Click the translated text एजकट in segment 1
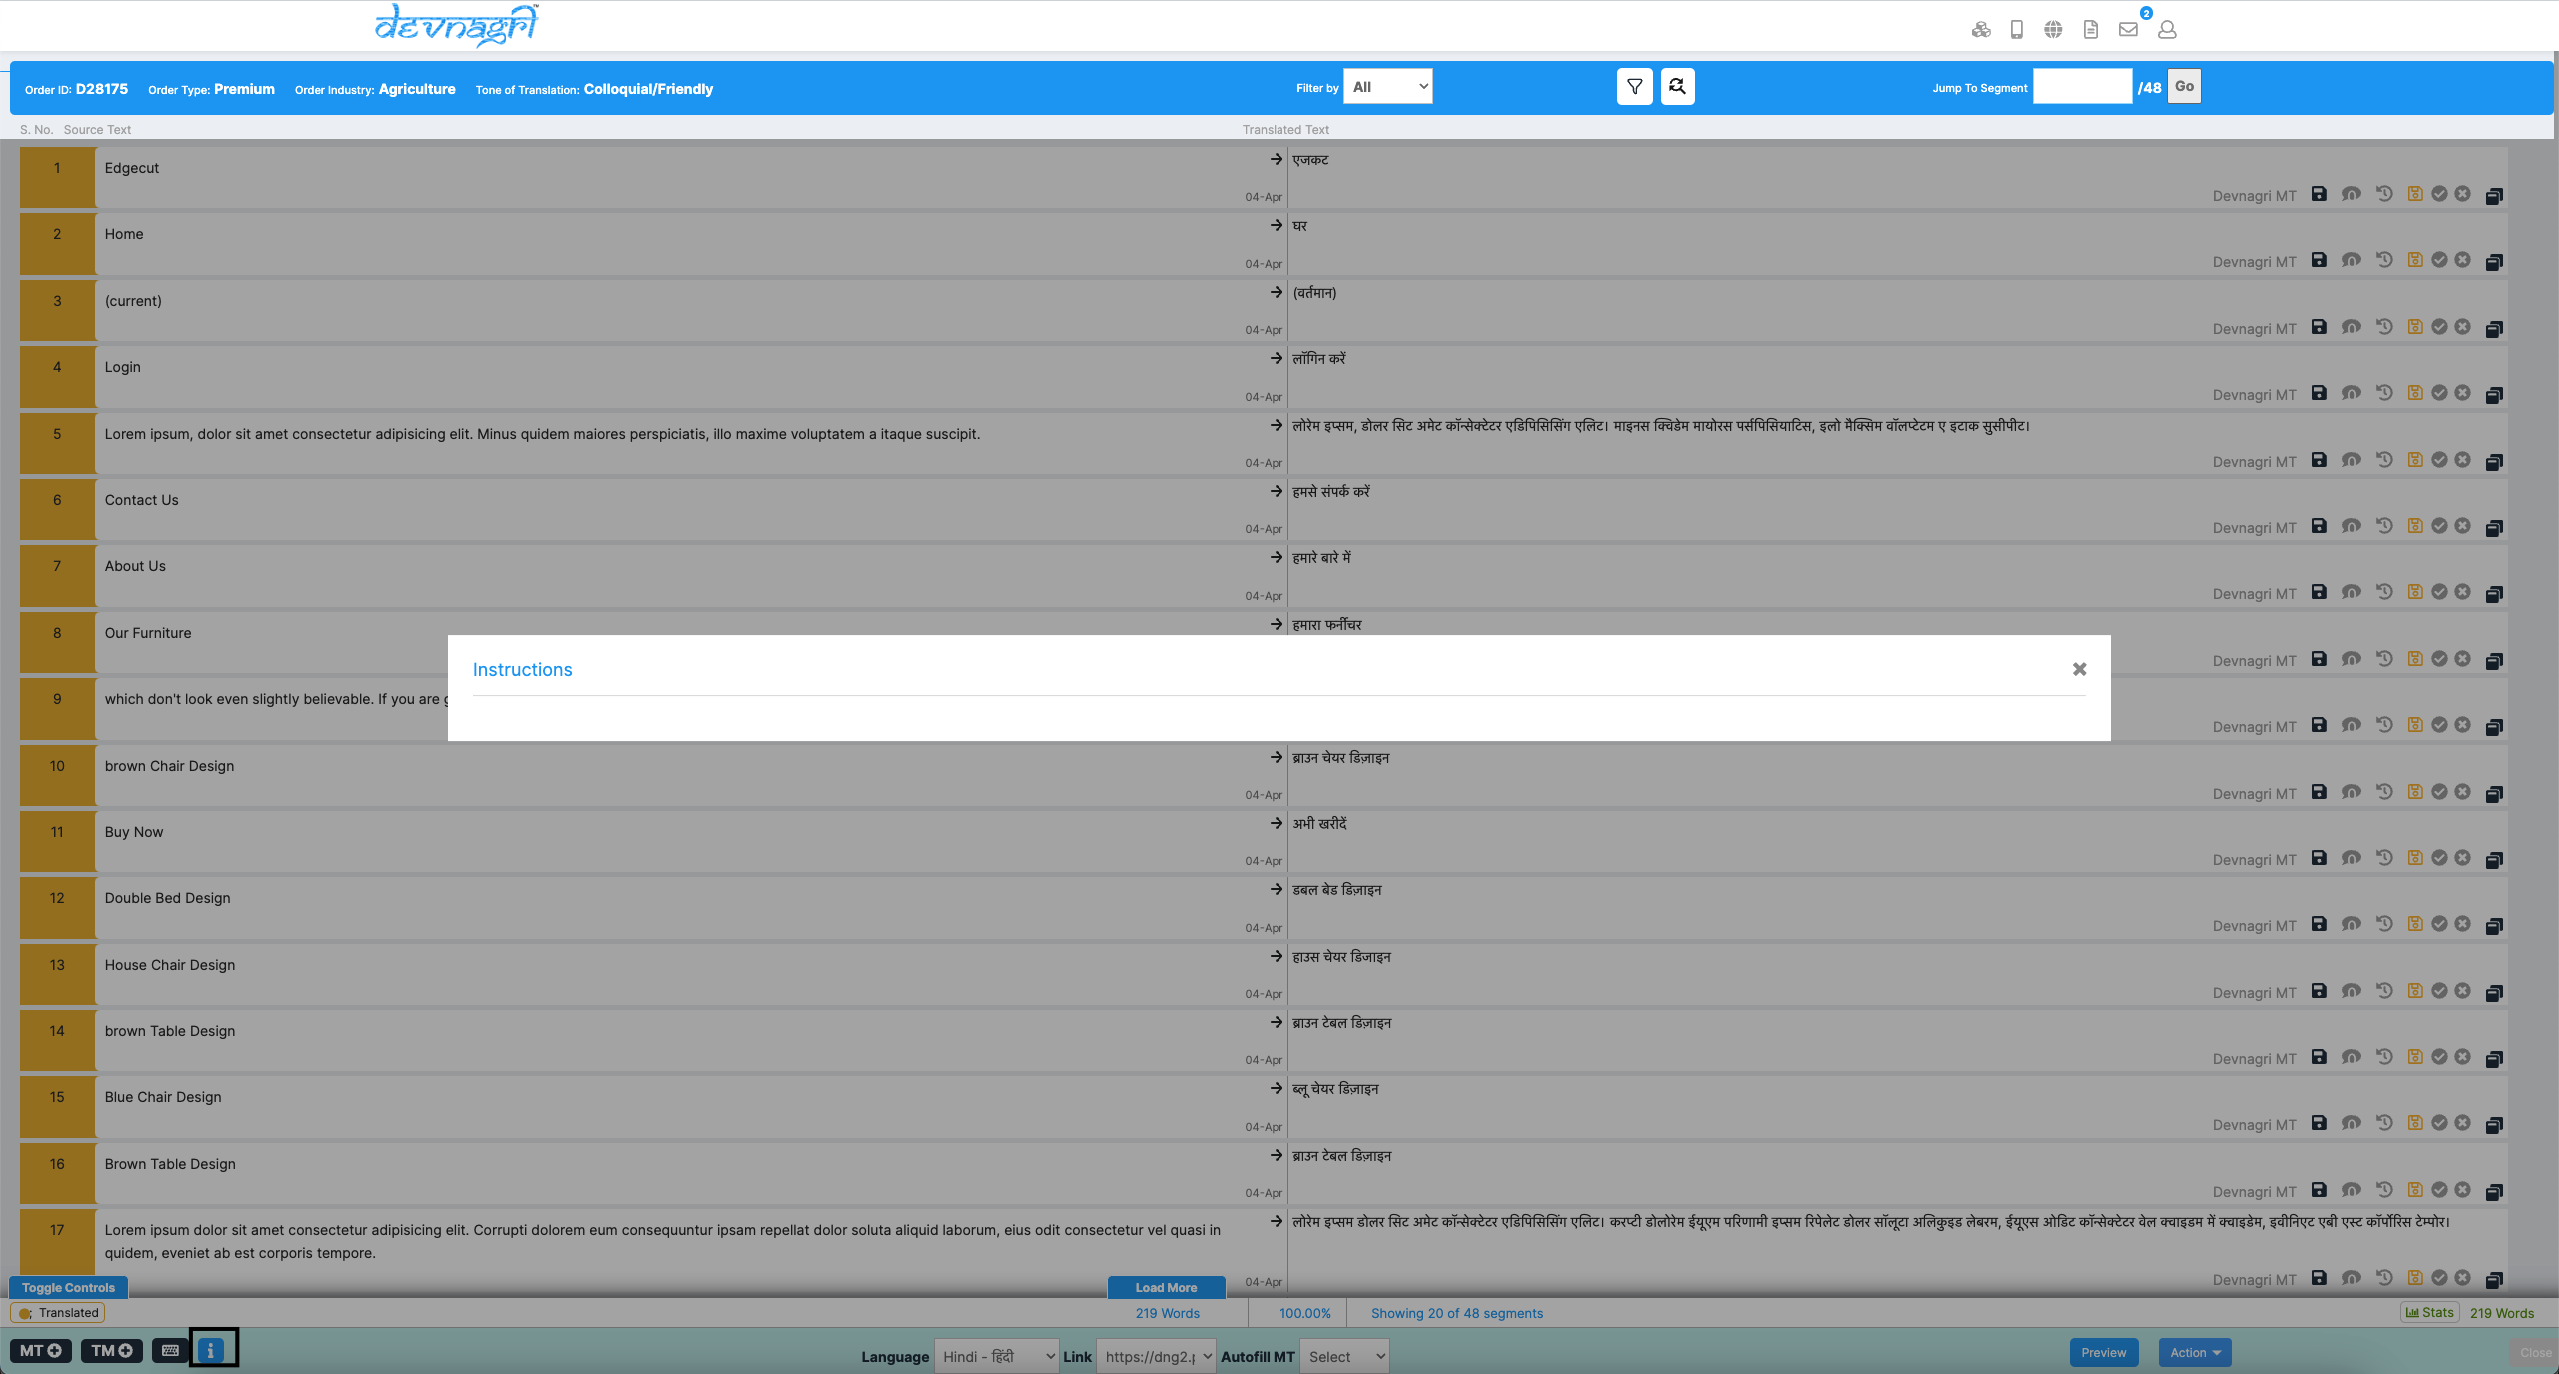The width and height of the screenshot is (2559, 1374). click(x=1310, y=160)
